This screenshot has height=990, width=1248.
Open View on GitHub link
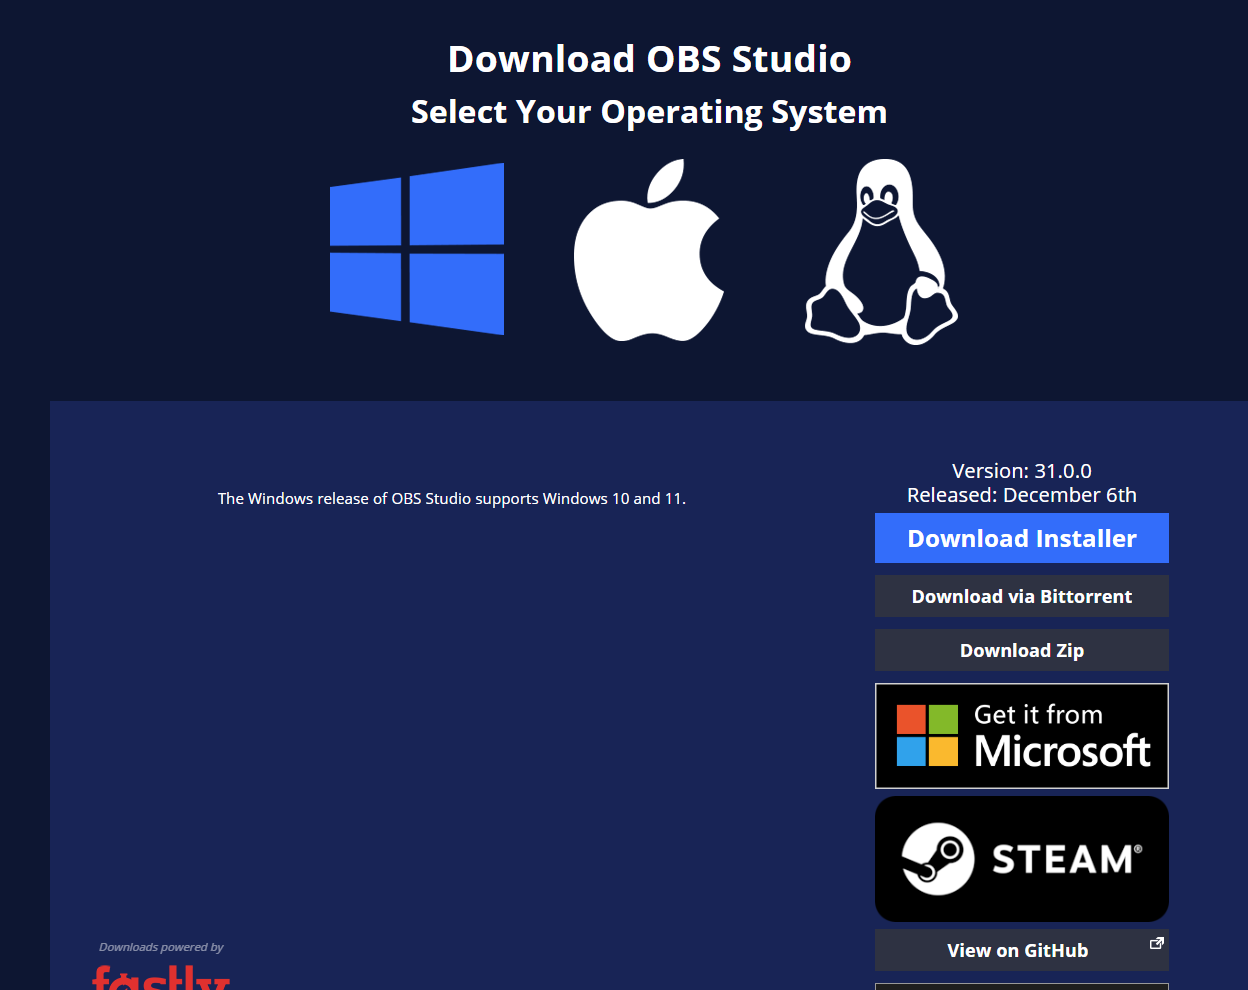click(x=1021, y=950)
